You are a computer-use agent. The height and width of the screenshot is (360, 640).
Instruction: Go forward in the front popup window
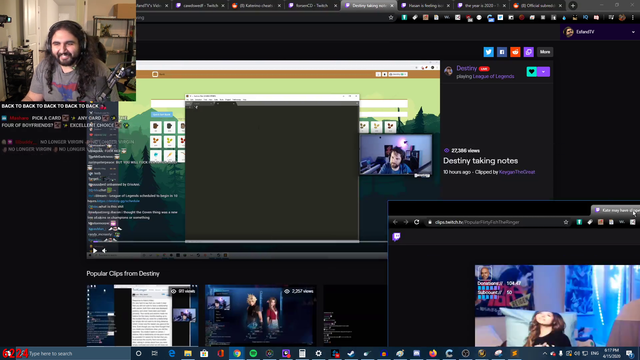click(x=406, y=222)
